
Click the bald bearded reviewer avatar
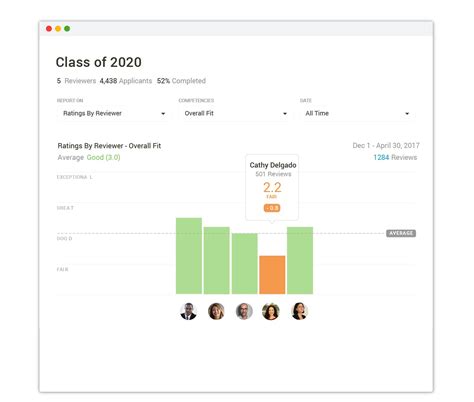coord(244,311)
